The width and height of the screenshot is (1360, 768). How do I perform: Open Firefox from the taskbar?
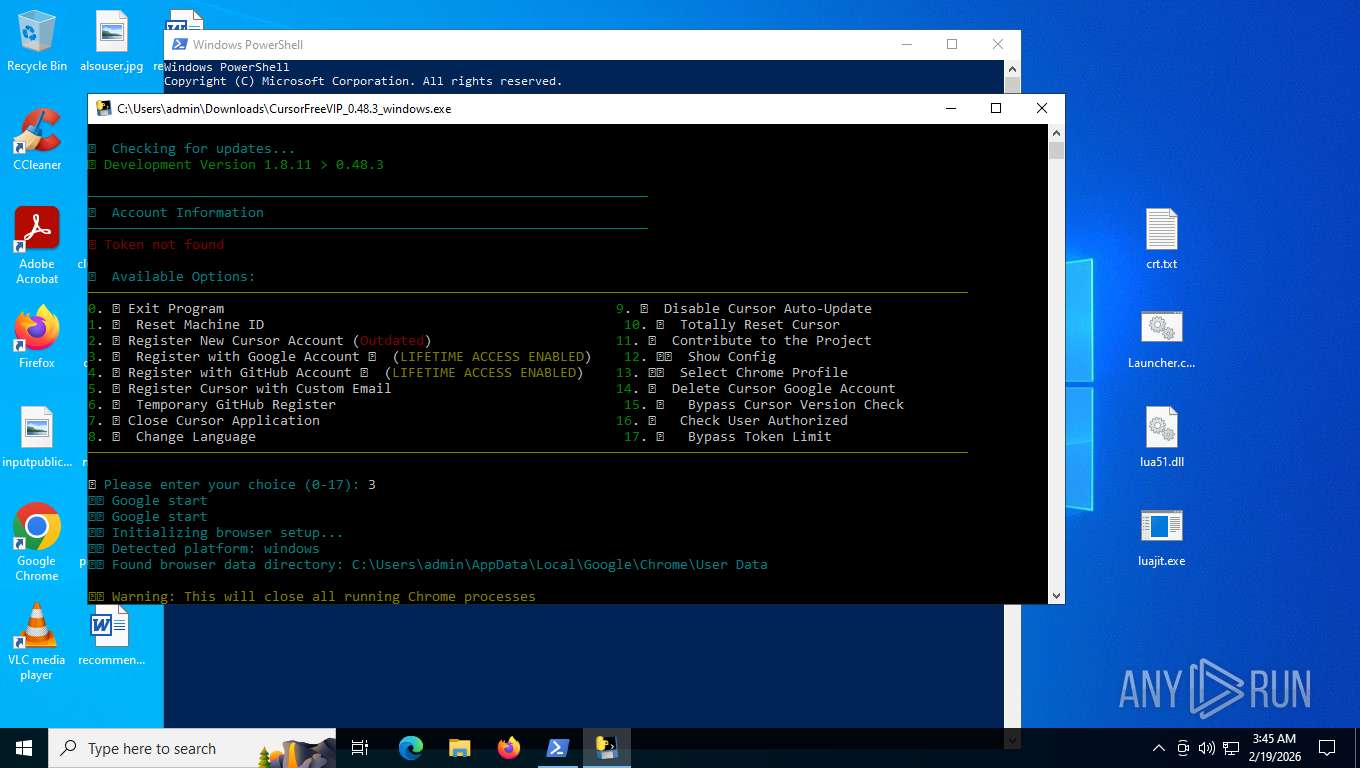[x=509, y=748]
